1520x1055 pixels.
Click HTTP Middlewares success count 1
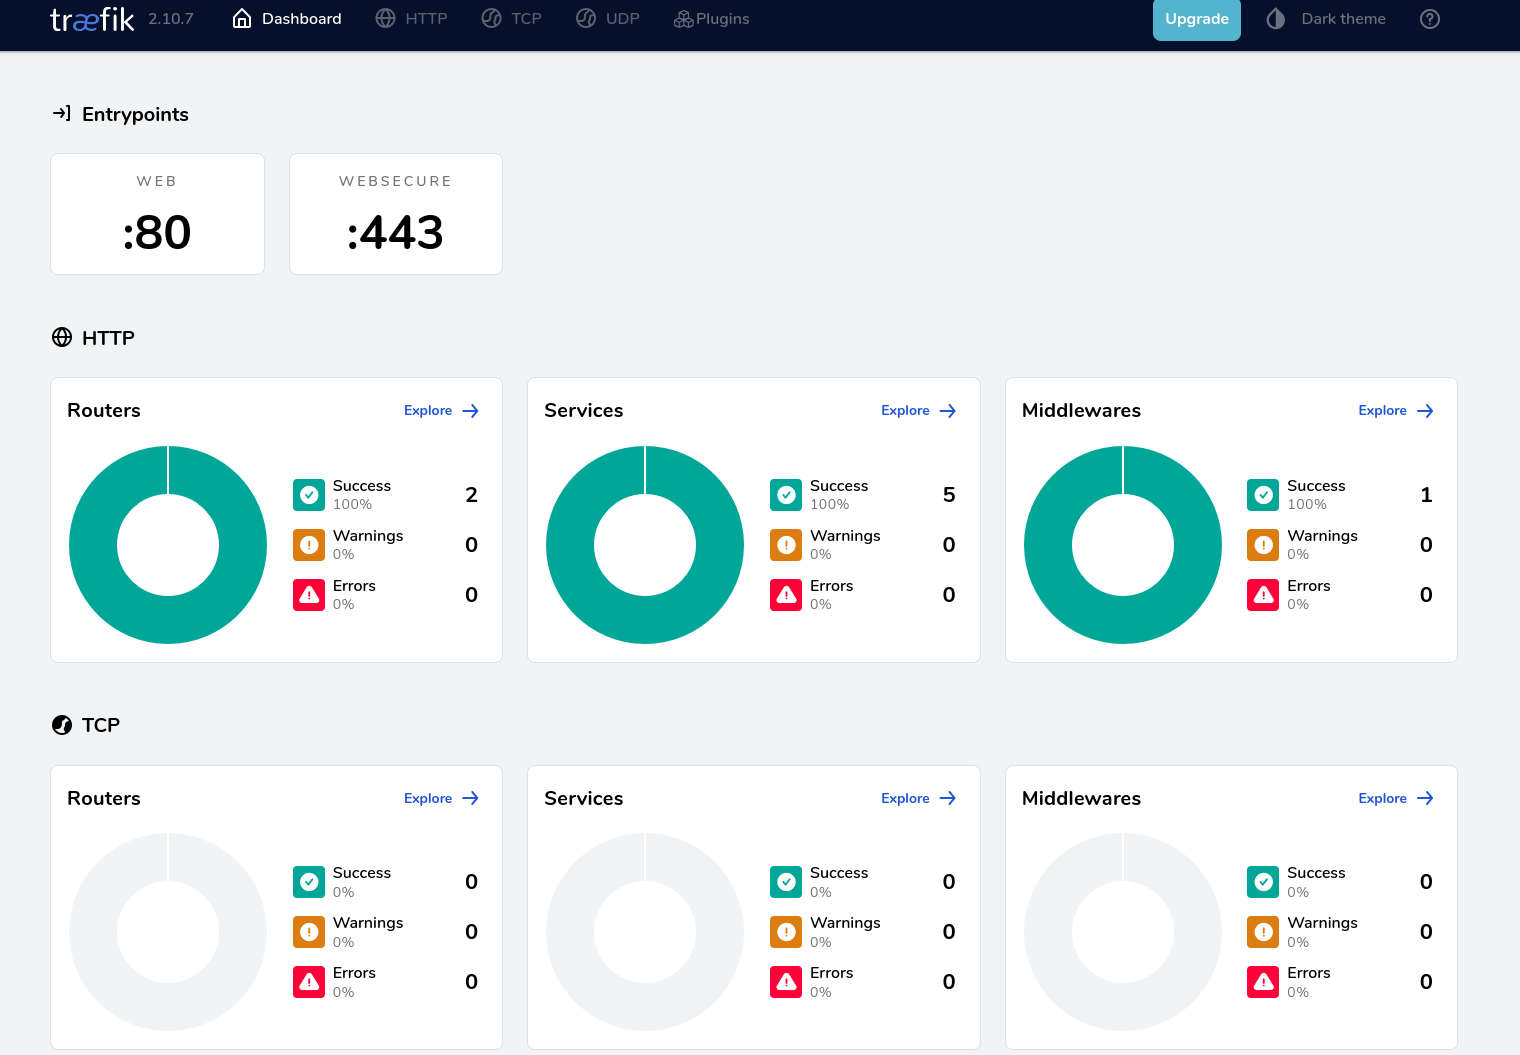point(1427,495)
